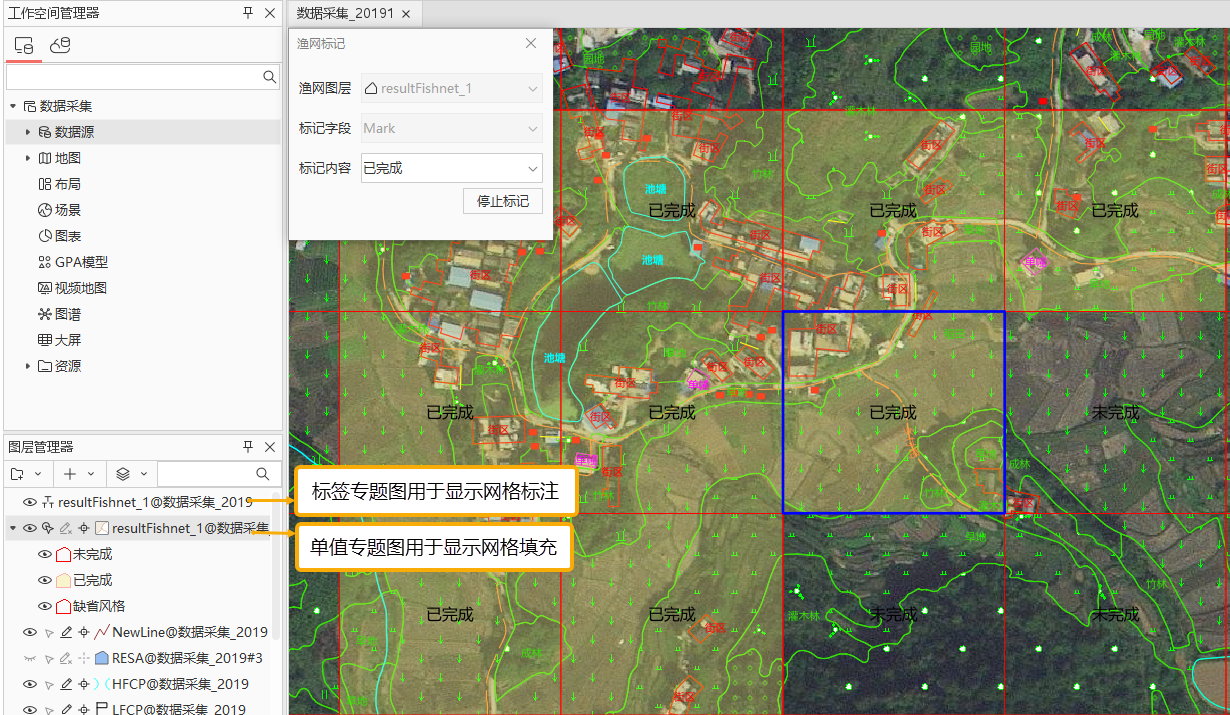Image resolution: width=1230 pixels, height=715 pixels.
Task: Hide the 已完成 theme item
Action: pos(44,580)
